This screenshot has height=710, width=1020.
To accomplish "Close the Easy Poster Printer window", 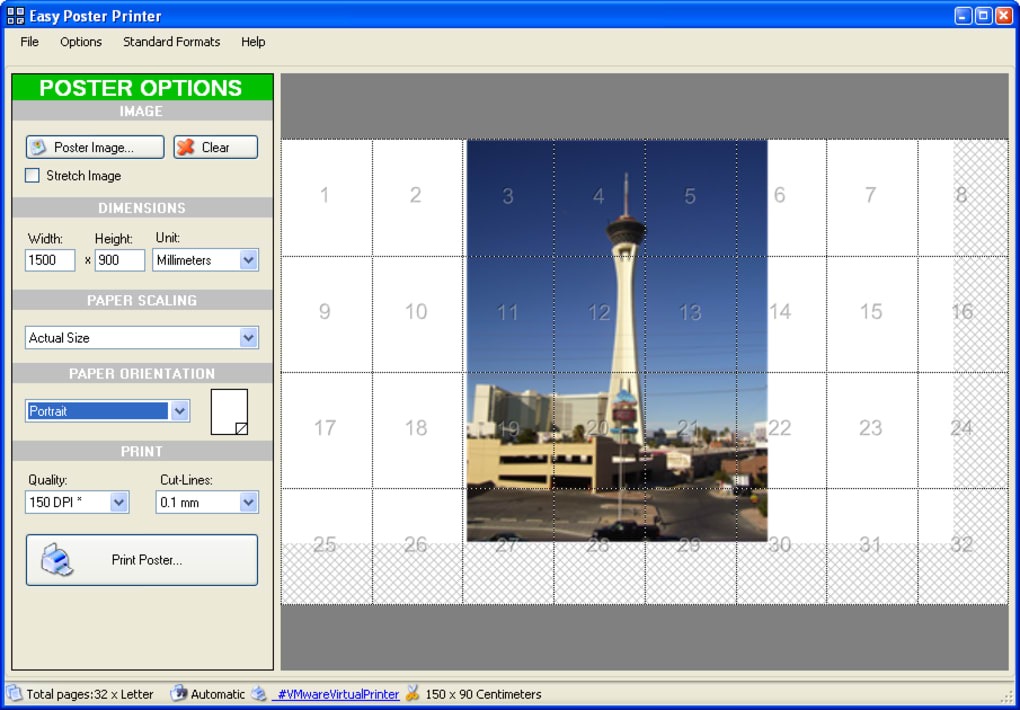I will pos(1004,16).
